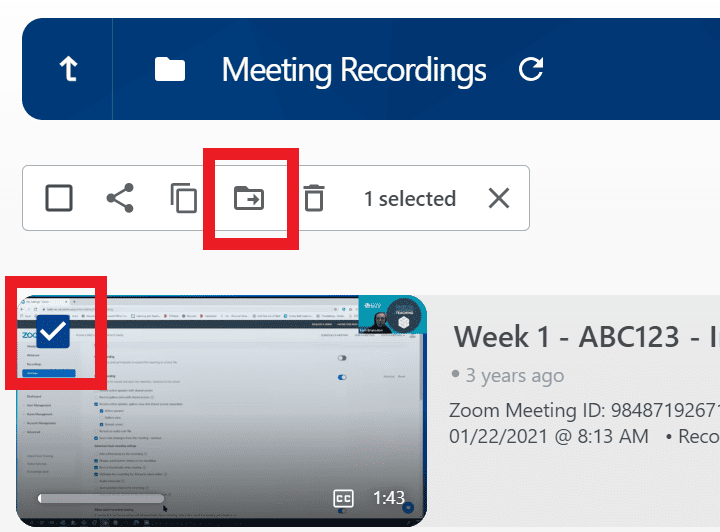Screen dimensions: 720x532
Task: Click the "3 years ago" timestamp
Action: 513,376
